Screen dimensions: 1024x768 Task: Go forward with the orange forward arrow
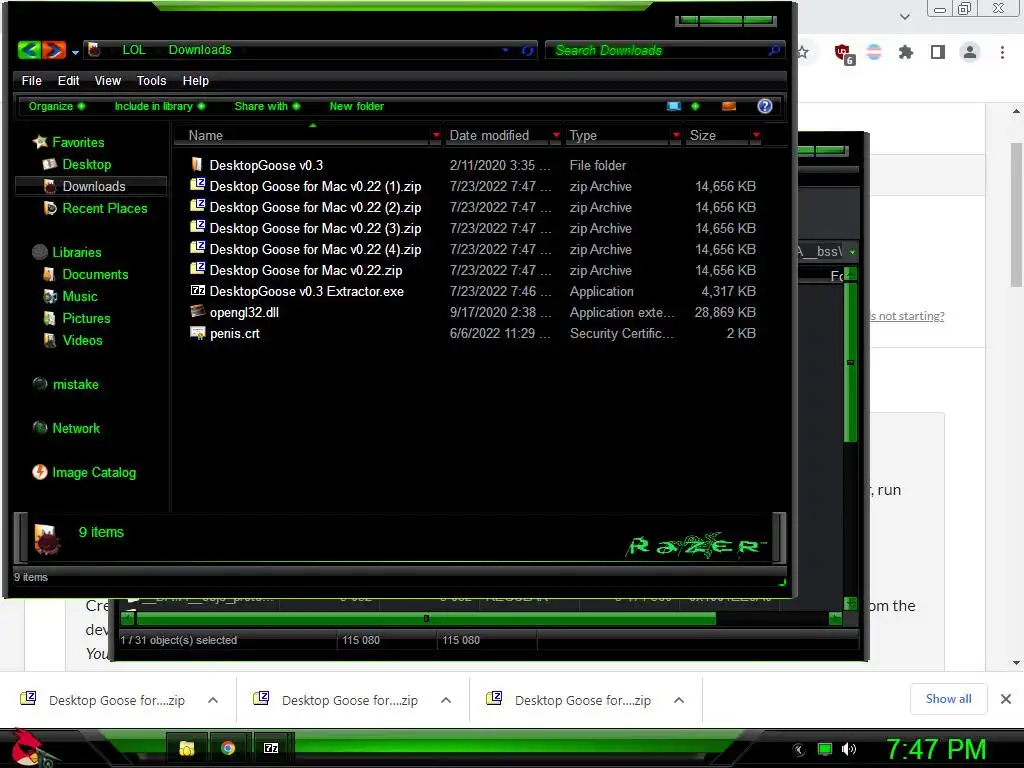[x=54, y=50]
